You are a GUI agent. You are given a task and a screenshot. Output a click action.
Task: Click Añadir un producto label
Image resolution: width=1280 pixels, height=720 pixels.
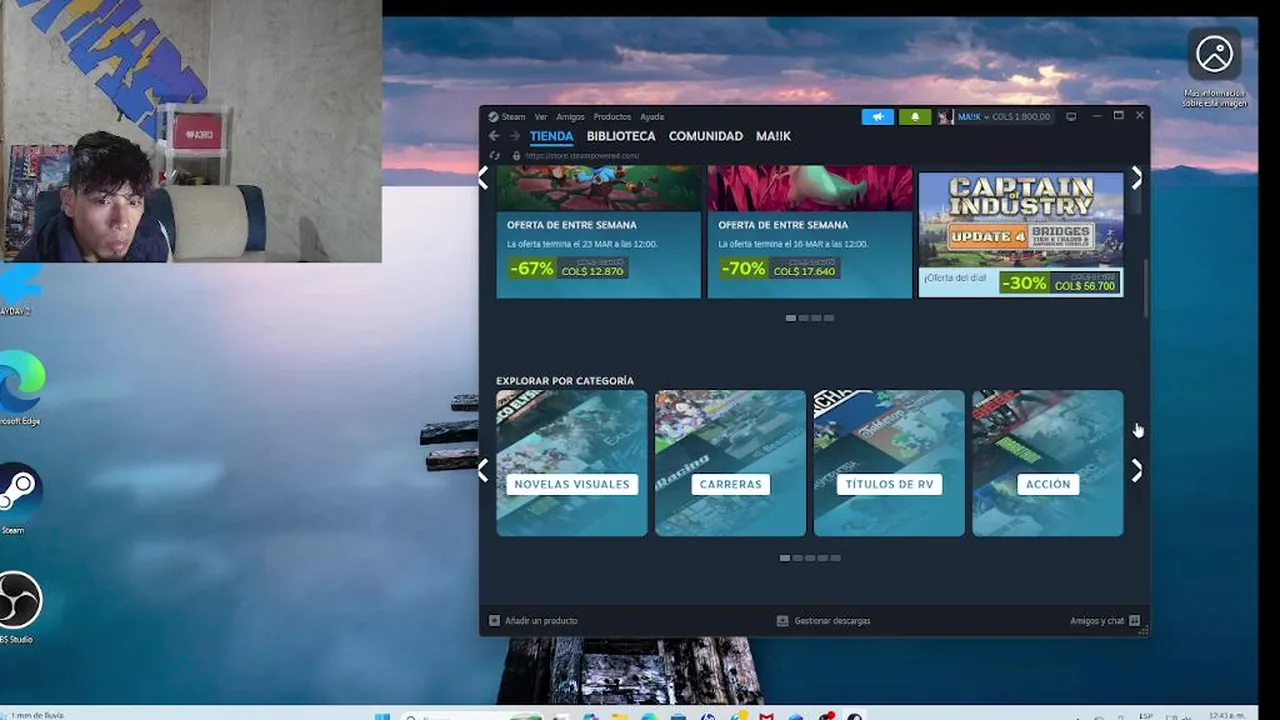pos(541,621)
